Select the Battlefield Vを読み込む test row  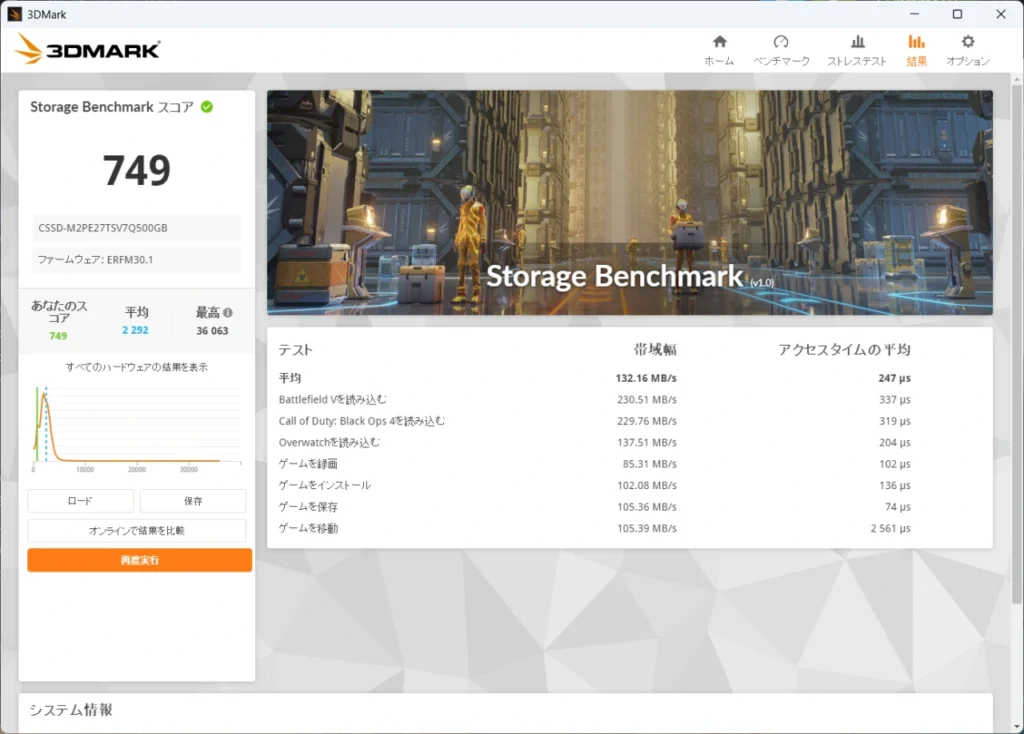click(594, 400)
